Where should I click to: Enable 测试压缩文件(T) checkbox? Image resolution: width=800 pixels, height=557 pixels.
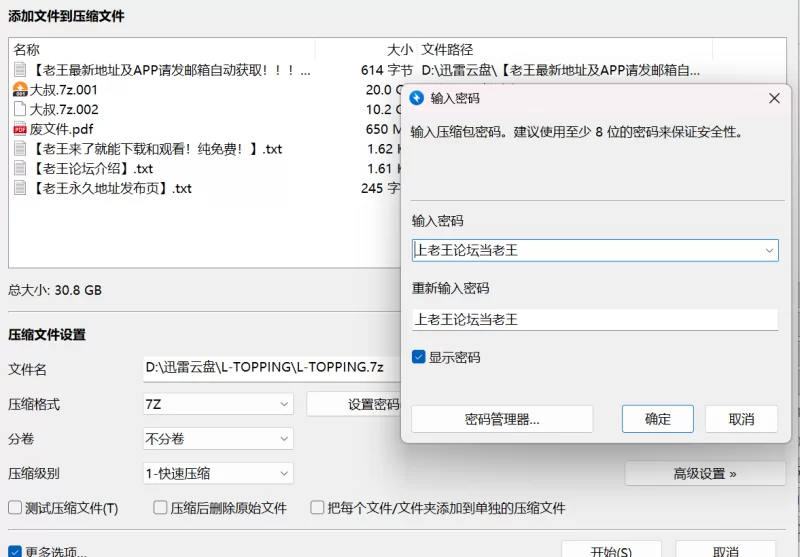point(15,508)
